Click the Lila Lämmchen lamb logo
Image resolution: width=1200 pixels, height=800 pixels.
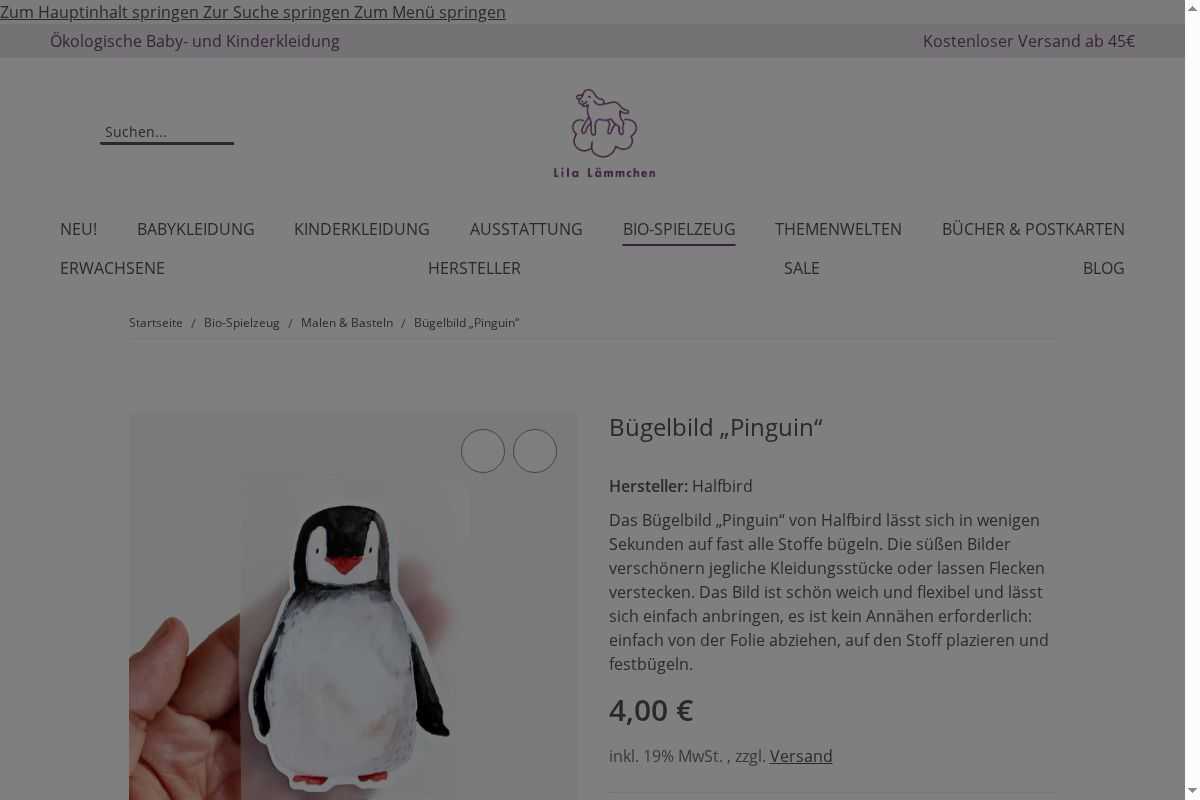pyautogui.click(x=605, y=133)
